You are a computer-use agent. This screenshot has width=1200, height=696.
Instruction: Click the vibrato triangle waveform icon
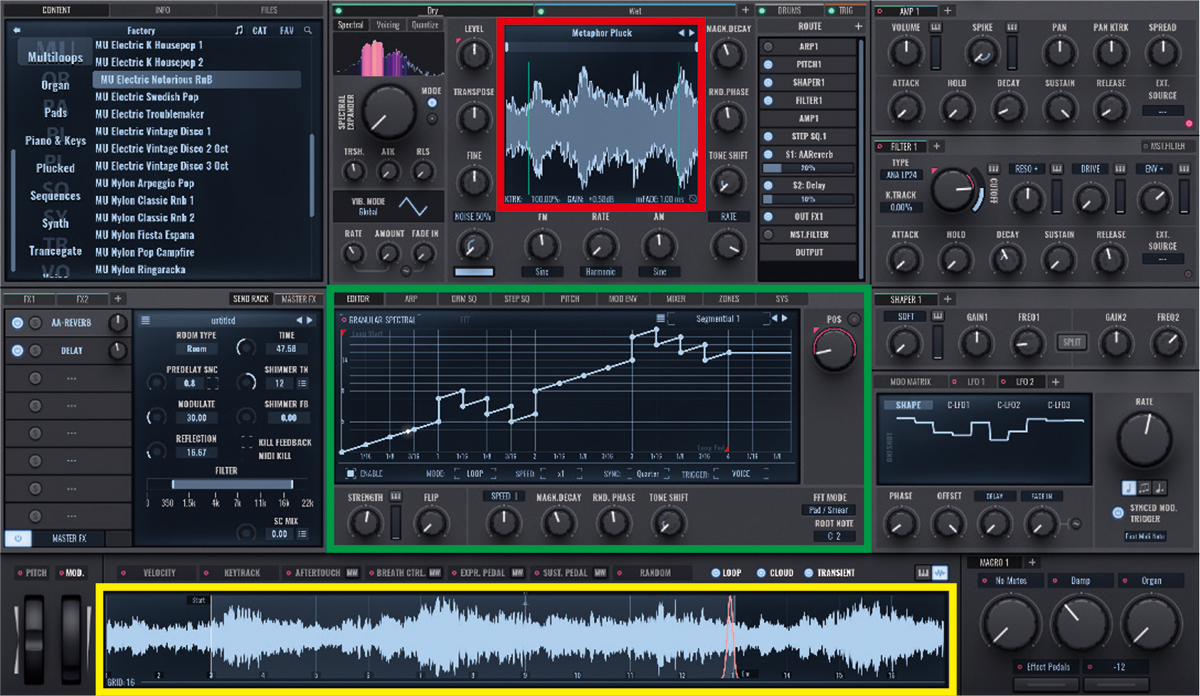click(413, 207)
